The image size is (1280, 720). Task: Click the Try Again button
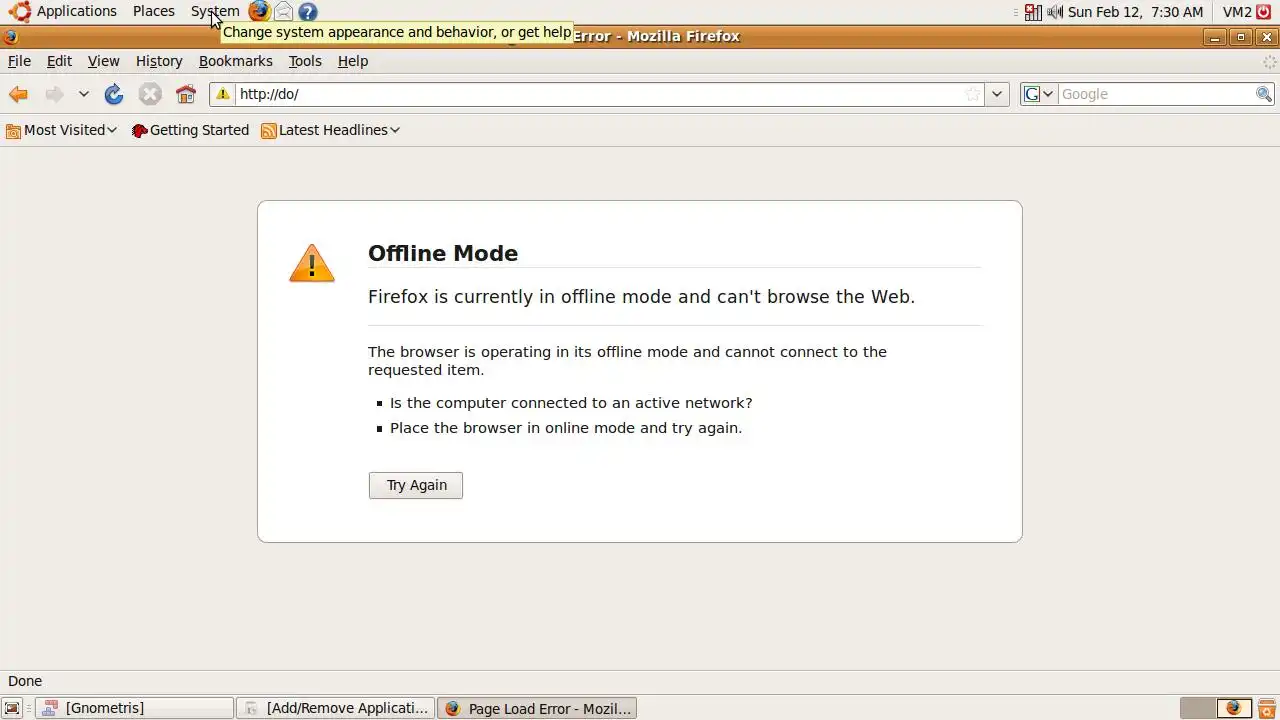coord(416,485)
